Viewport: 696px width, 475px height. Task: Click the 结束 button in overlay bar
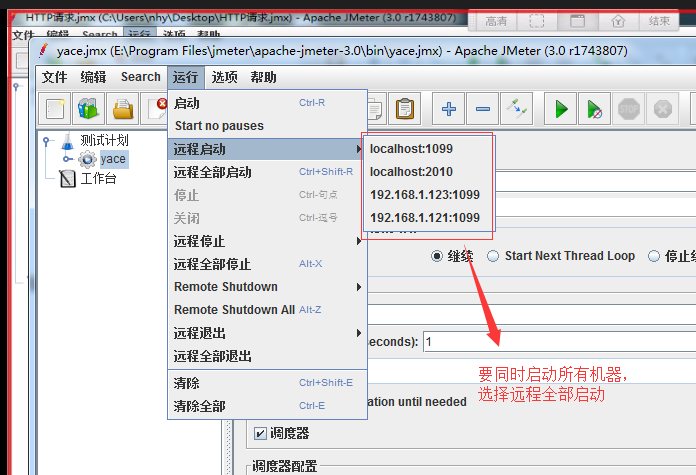tap(659, 21)
